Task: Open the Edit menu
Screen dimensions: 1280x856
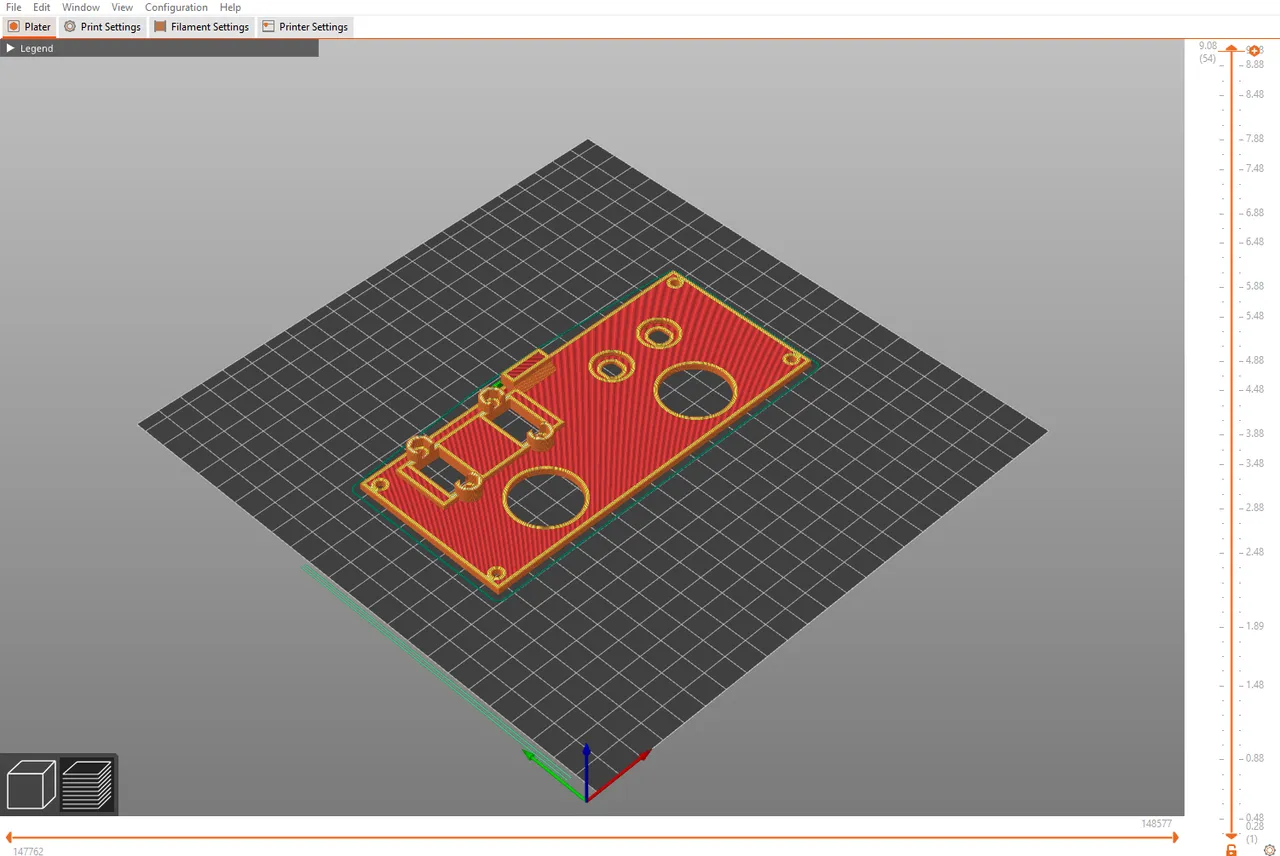Action: pyautogui.click(x=42, y=7)
